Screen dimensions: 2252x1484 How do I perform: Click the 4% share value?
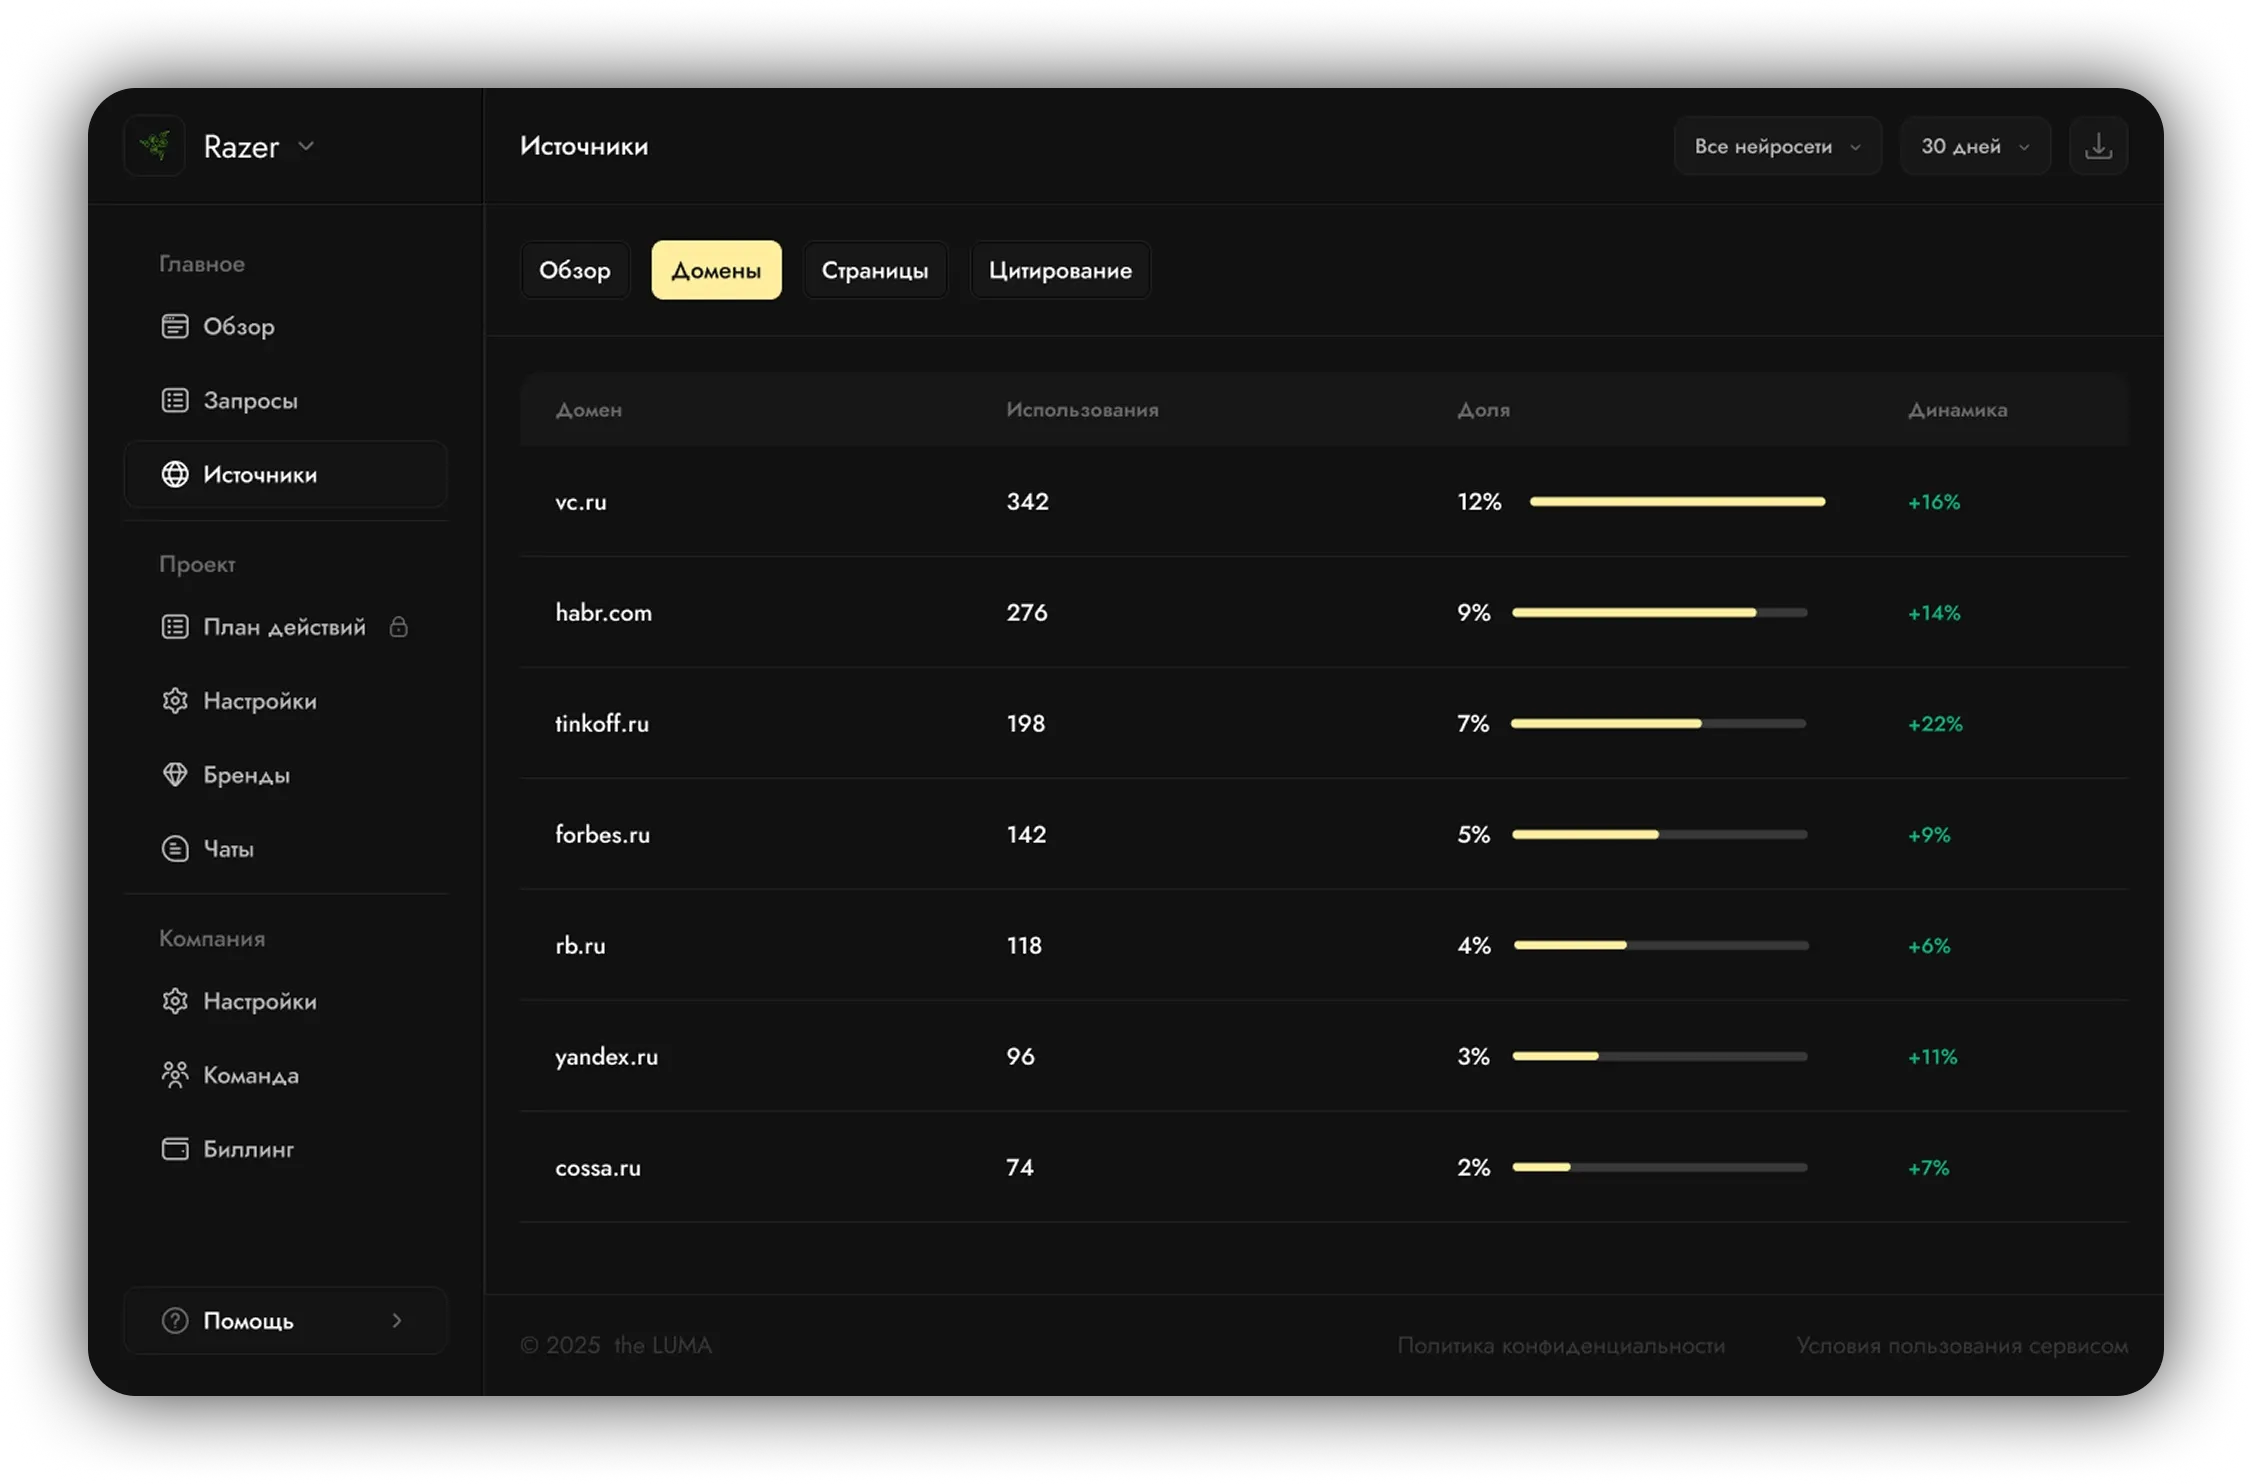1474,946
